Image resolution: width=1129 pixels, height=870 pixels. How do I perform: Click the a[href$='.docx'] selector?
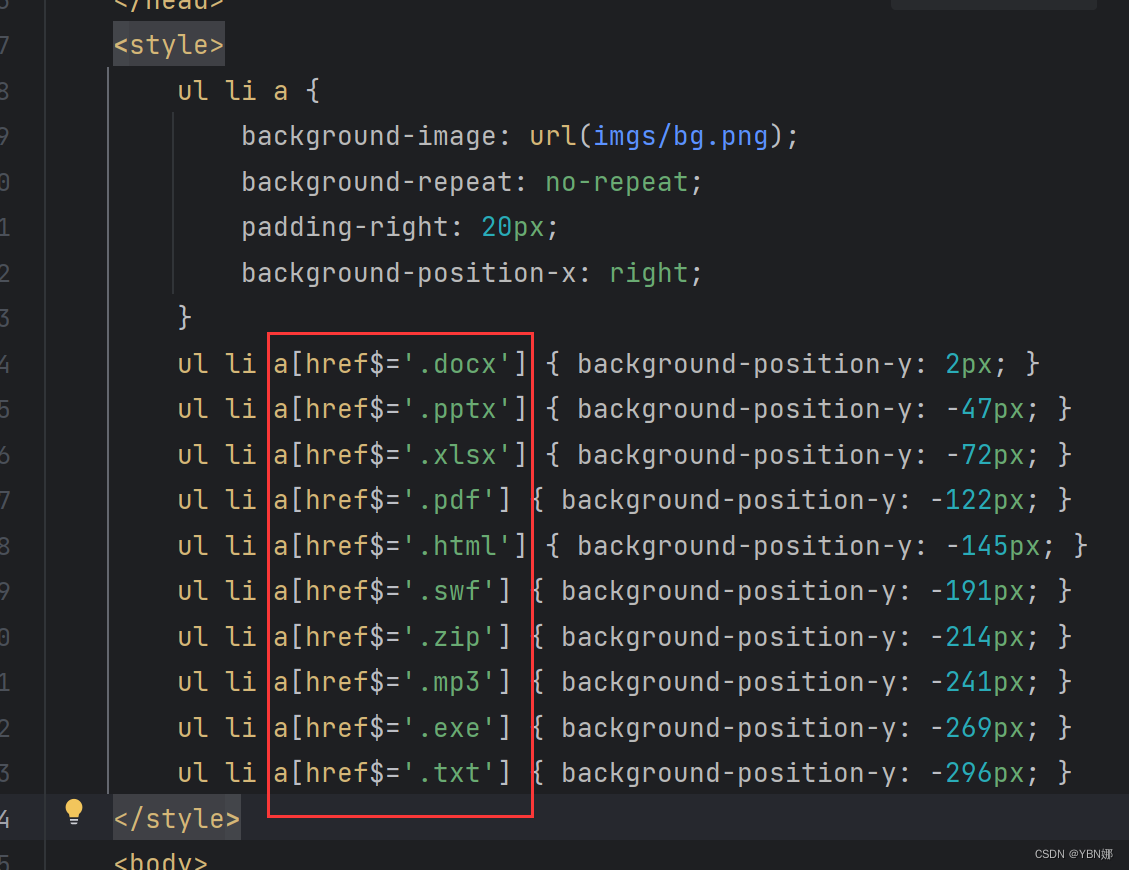click(x=400, y=364)
